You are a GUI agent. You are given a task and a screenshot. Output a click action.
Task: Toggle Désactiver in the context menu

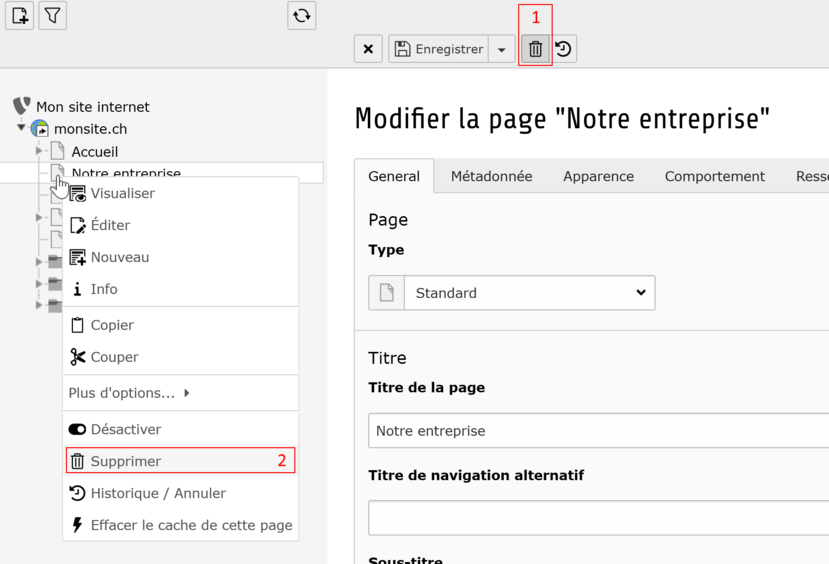tap(125, 429)
